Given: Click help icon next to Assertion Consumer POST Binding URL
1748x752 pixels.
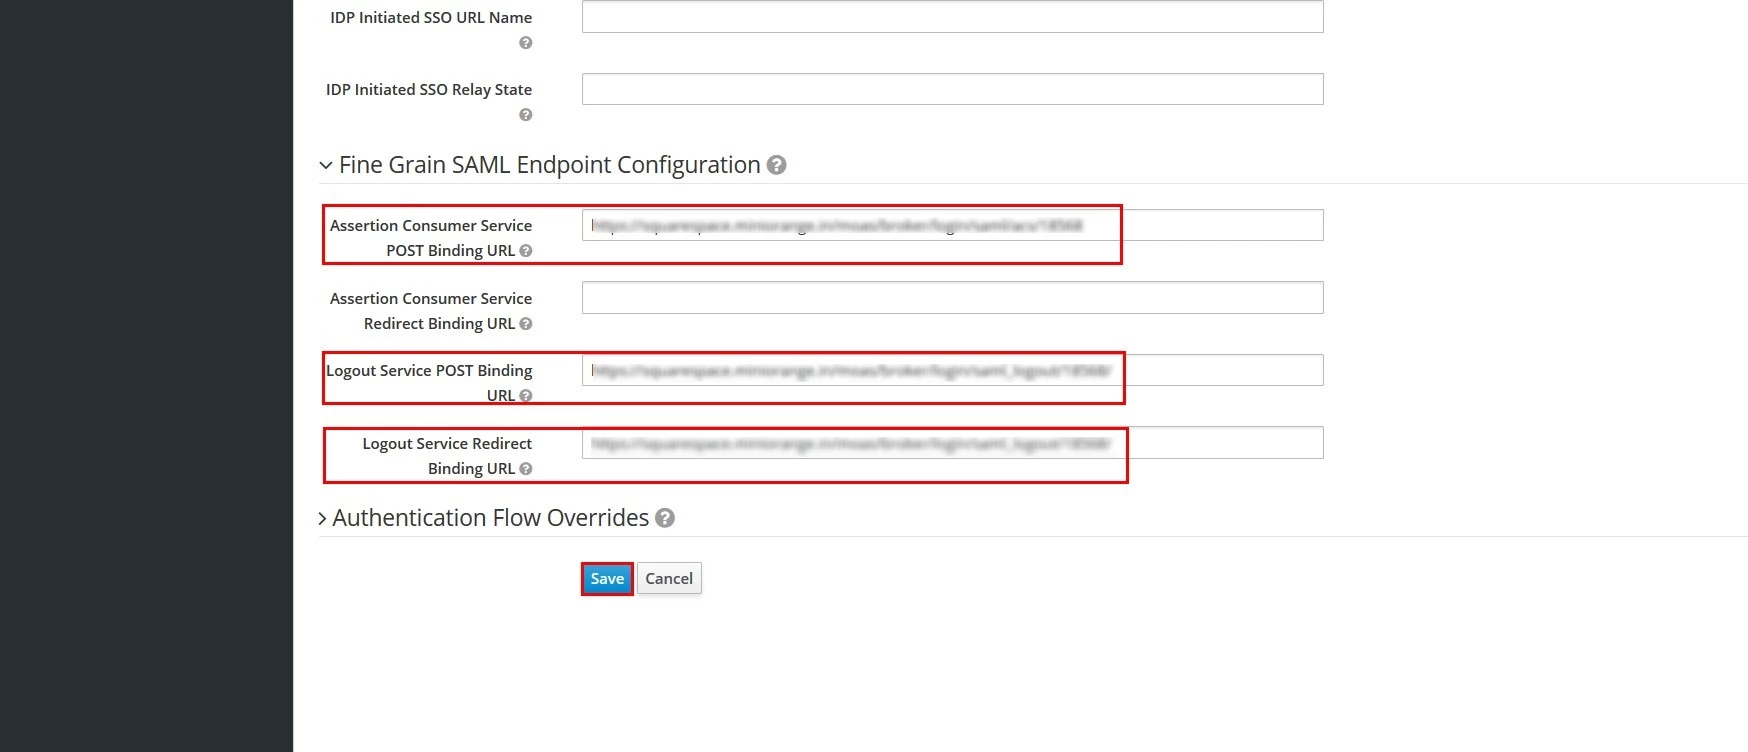Looking at the screenshot, I should [526, 251].
